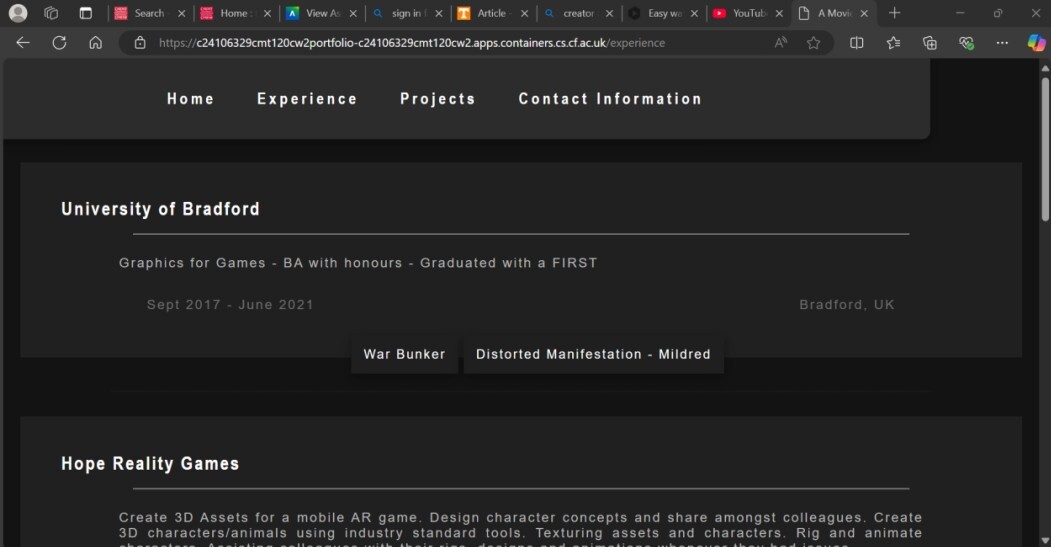1051x547 pixels.
Task: Open the workspaces icon in title bar
Action: tap(51, 13)
